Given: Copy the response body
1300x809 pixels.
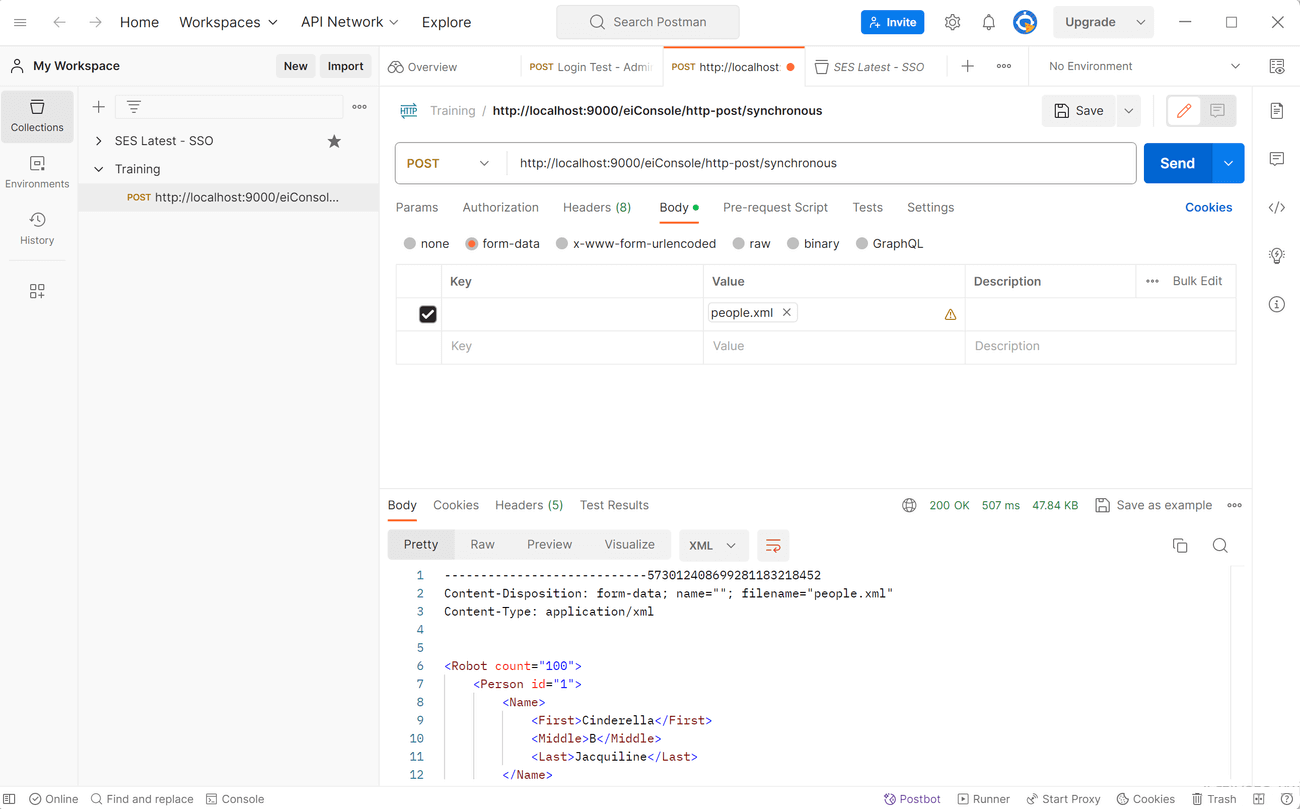Looking at the screenshot, I should point(1180,545).
